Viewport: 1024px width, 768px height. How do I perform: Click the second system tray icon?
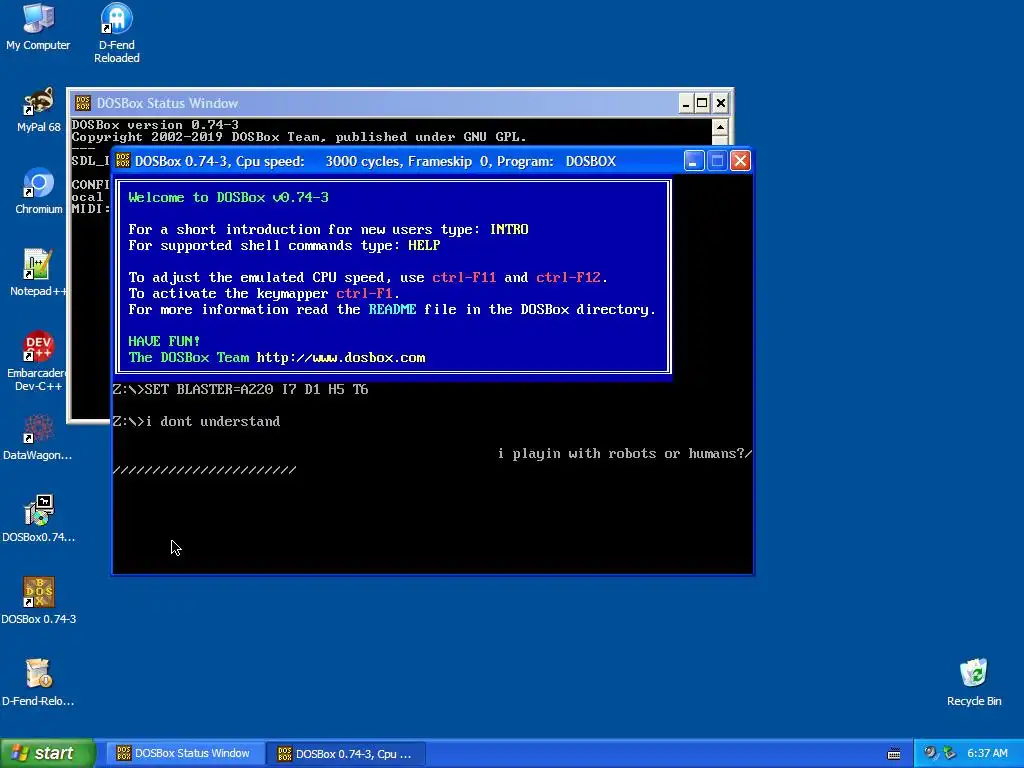point(949,753)
